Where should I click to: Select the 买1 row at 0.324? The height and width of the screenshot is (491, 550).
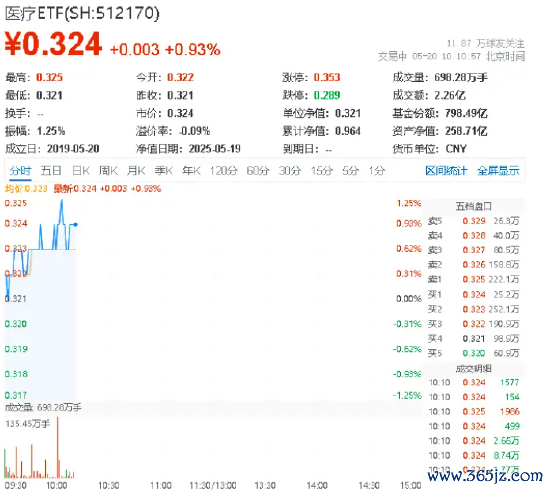pyautogui.click(x=473, y=295)
